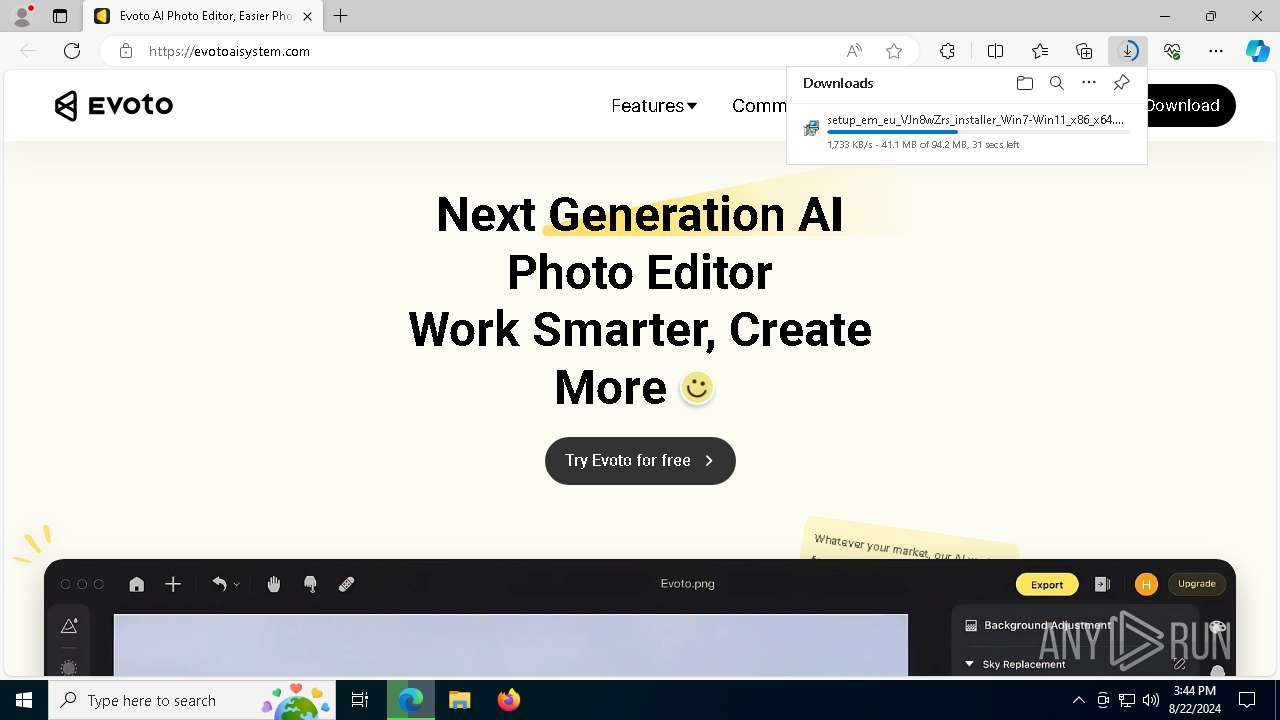Screen dimensions: 1280x720
Task: Activate Read aloud icon
Action: pos(854,51)
